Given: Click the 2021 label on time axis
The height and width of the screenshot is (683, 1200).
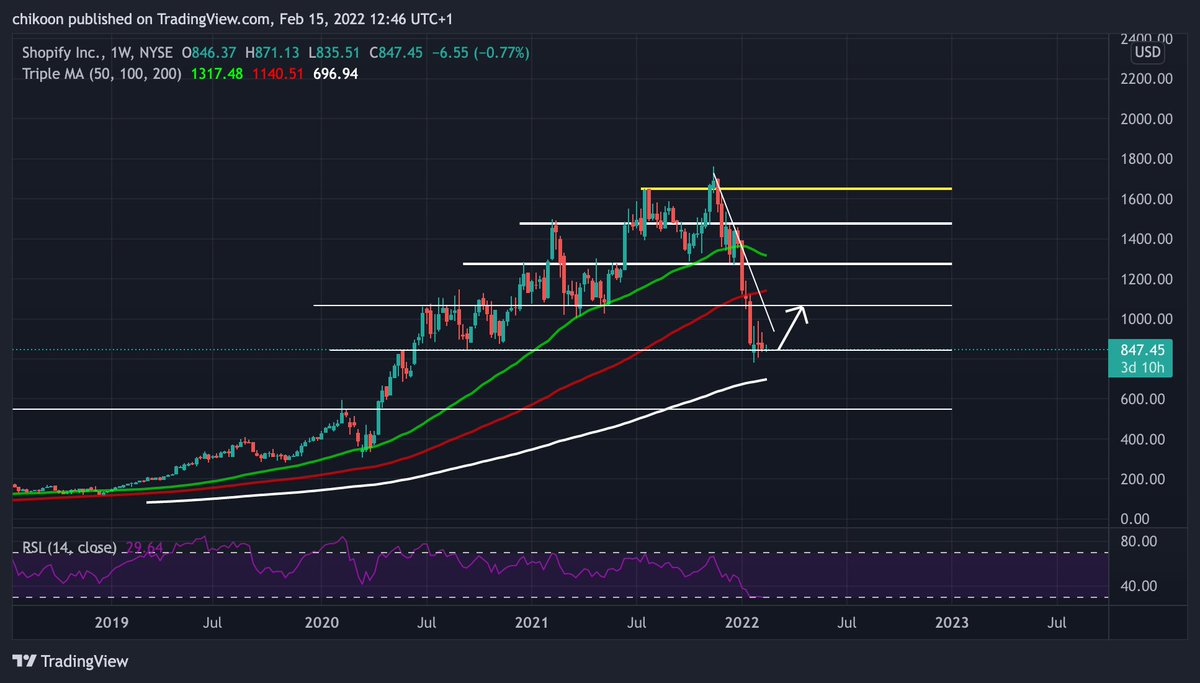Looking at the screenshot, I should (x=531, y=623).
